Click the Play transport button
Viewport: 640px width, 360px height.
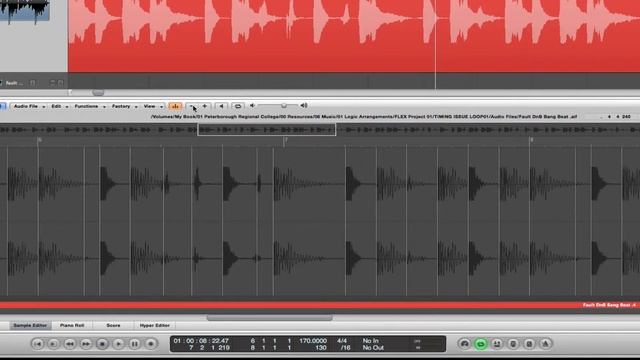point(118,344)
